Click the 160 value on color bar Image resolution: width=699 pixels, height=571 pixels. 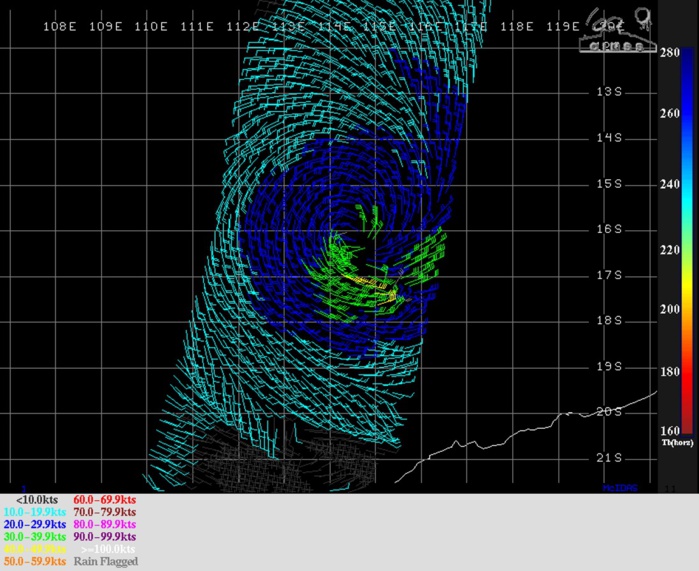[669, 430]
